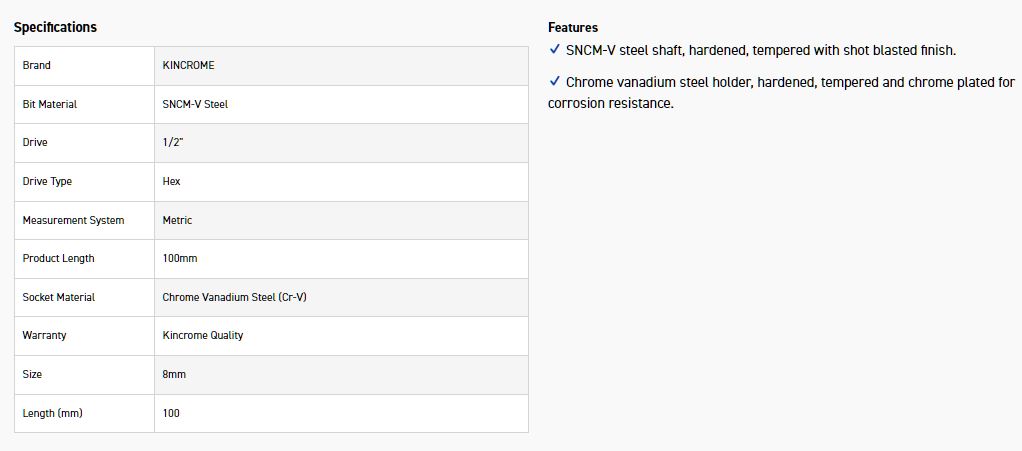
Task: Click the Kincrome Quality warranty value
Action: (x=203, y=335)
